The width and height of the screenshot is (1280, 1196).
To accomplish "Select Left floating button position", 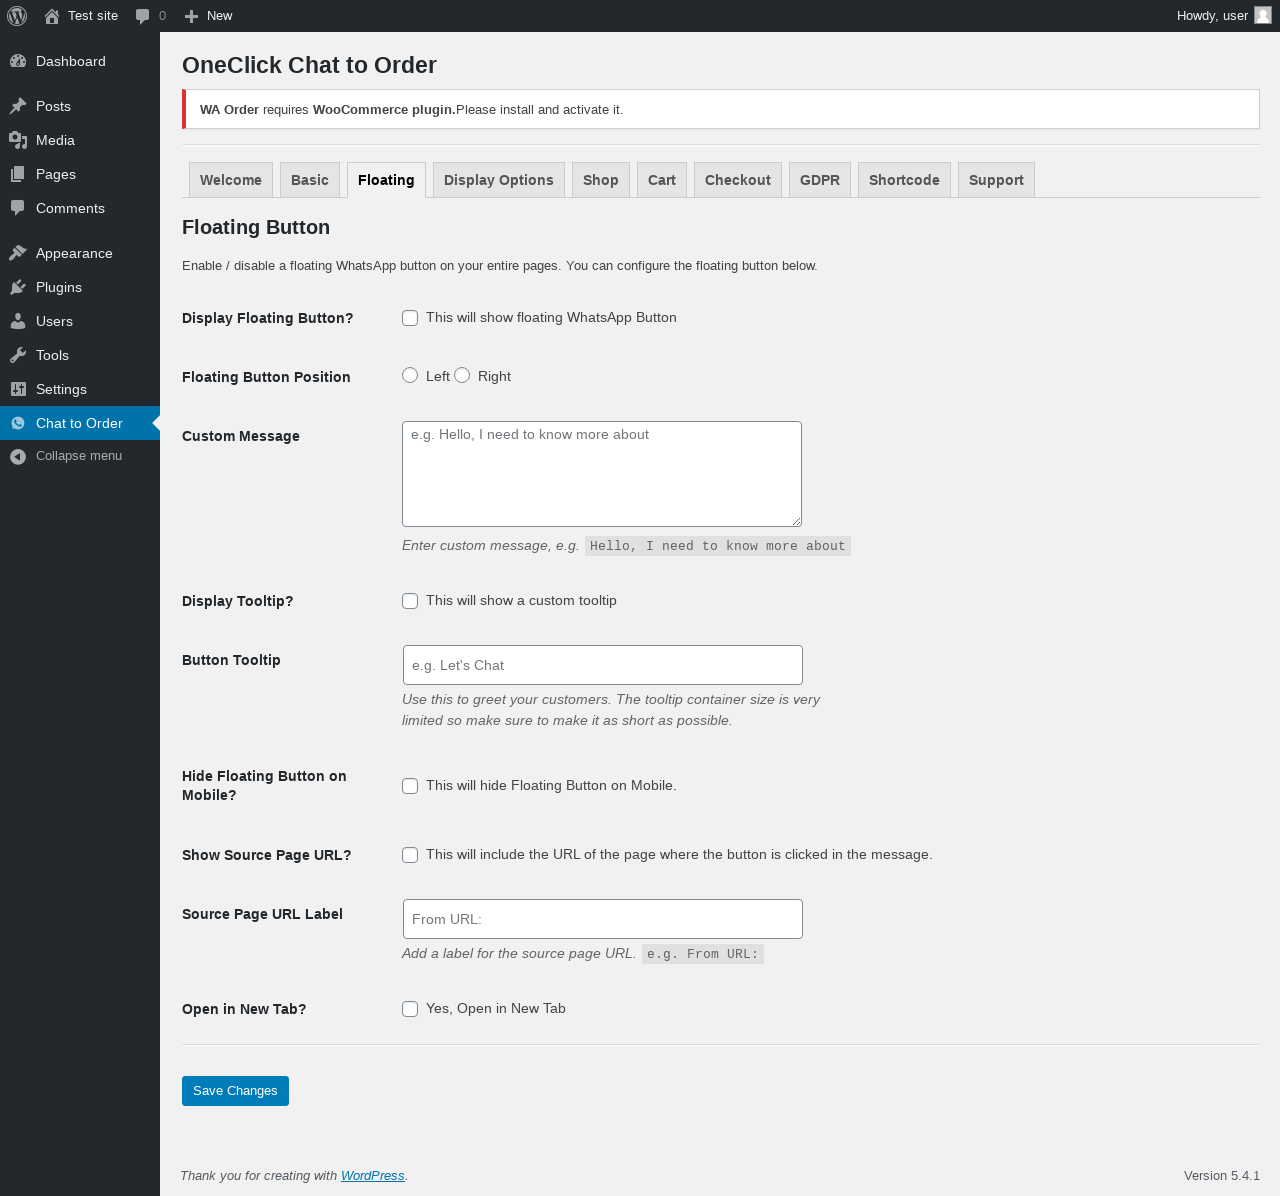I will 410,375.
